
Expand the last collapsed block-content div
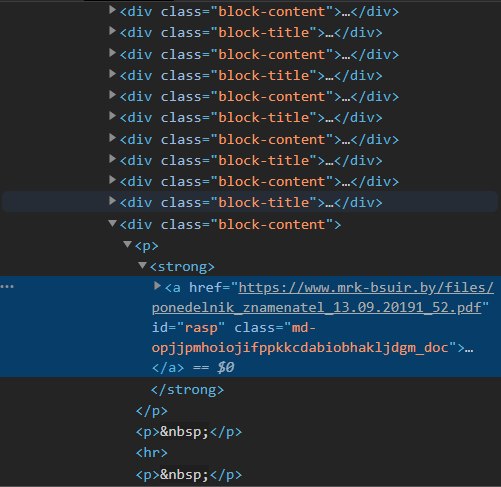click(113, 180)
